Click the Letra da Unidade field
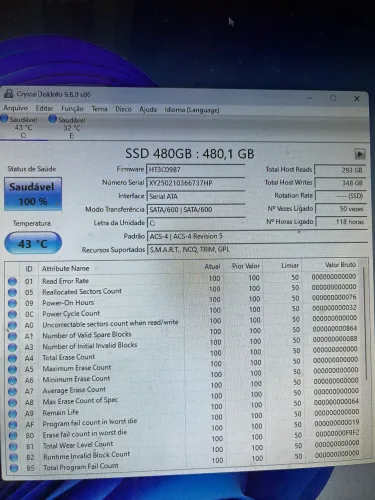The width and height of the screenshot is (375, 500). (x=196, y=223)
